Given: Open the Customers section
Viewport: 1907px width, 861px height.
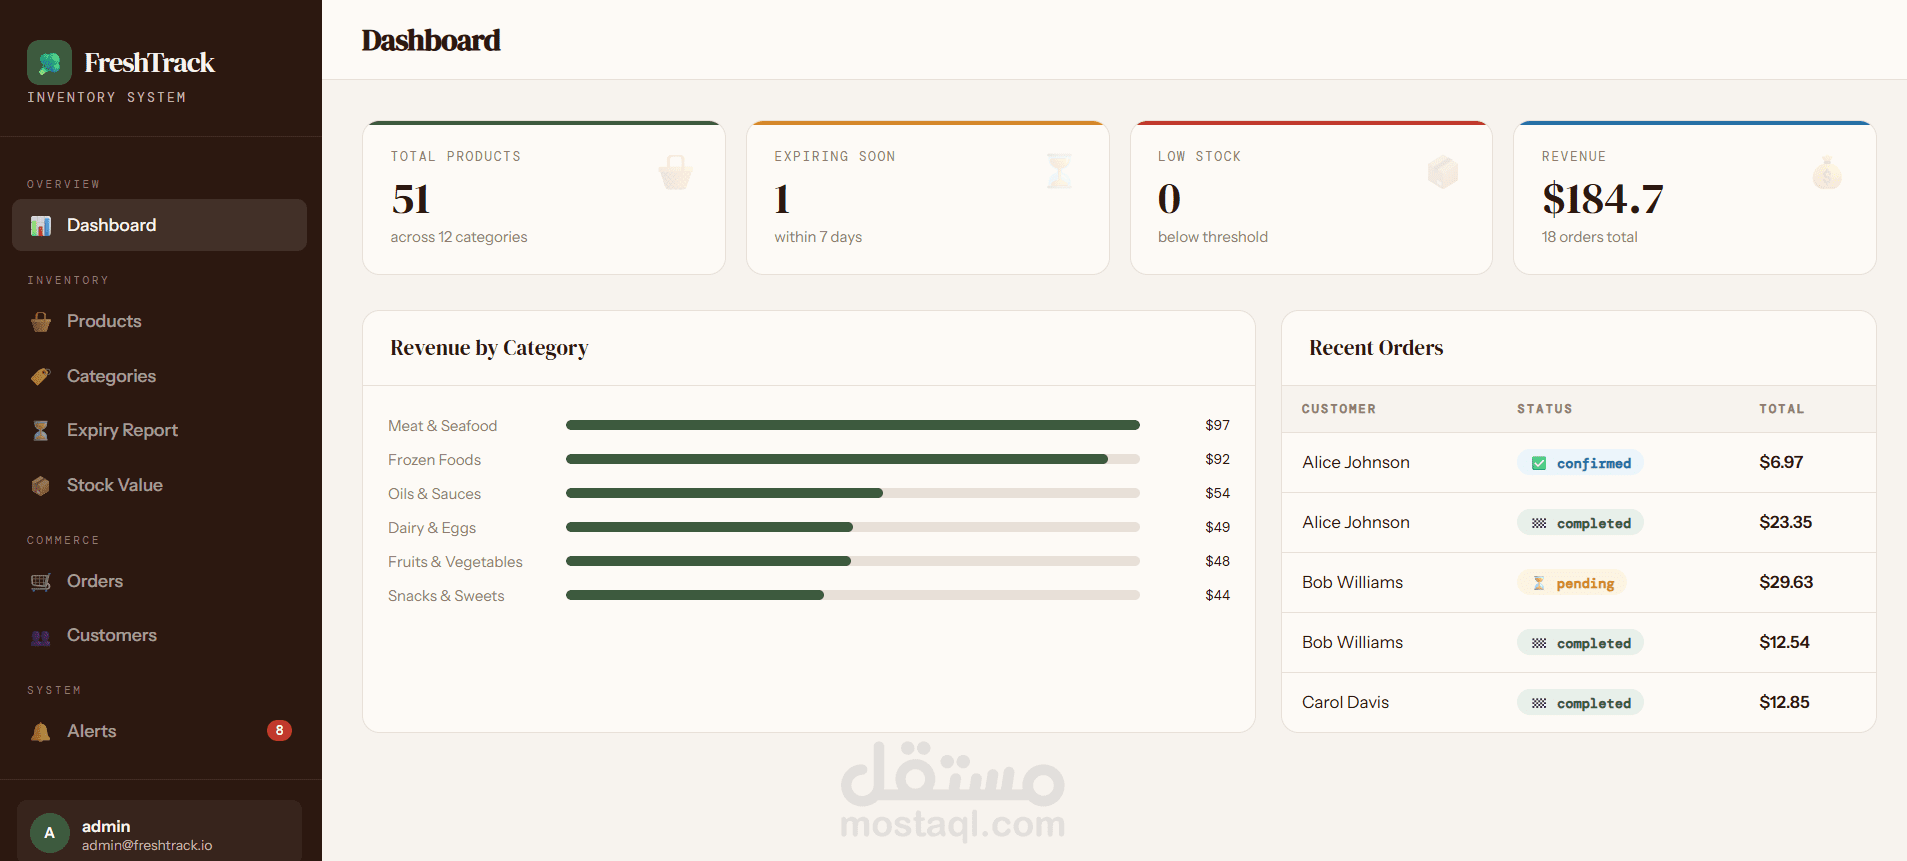Looking at the screenshot, I should [160, 635].
